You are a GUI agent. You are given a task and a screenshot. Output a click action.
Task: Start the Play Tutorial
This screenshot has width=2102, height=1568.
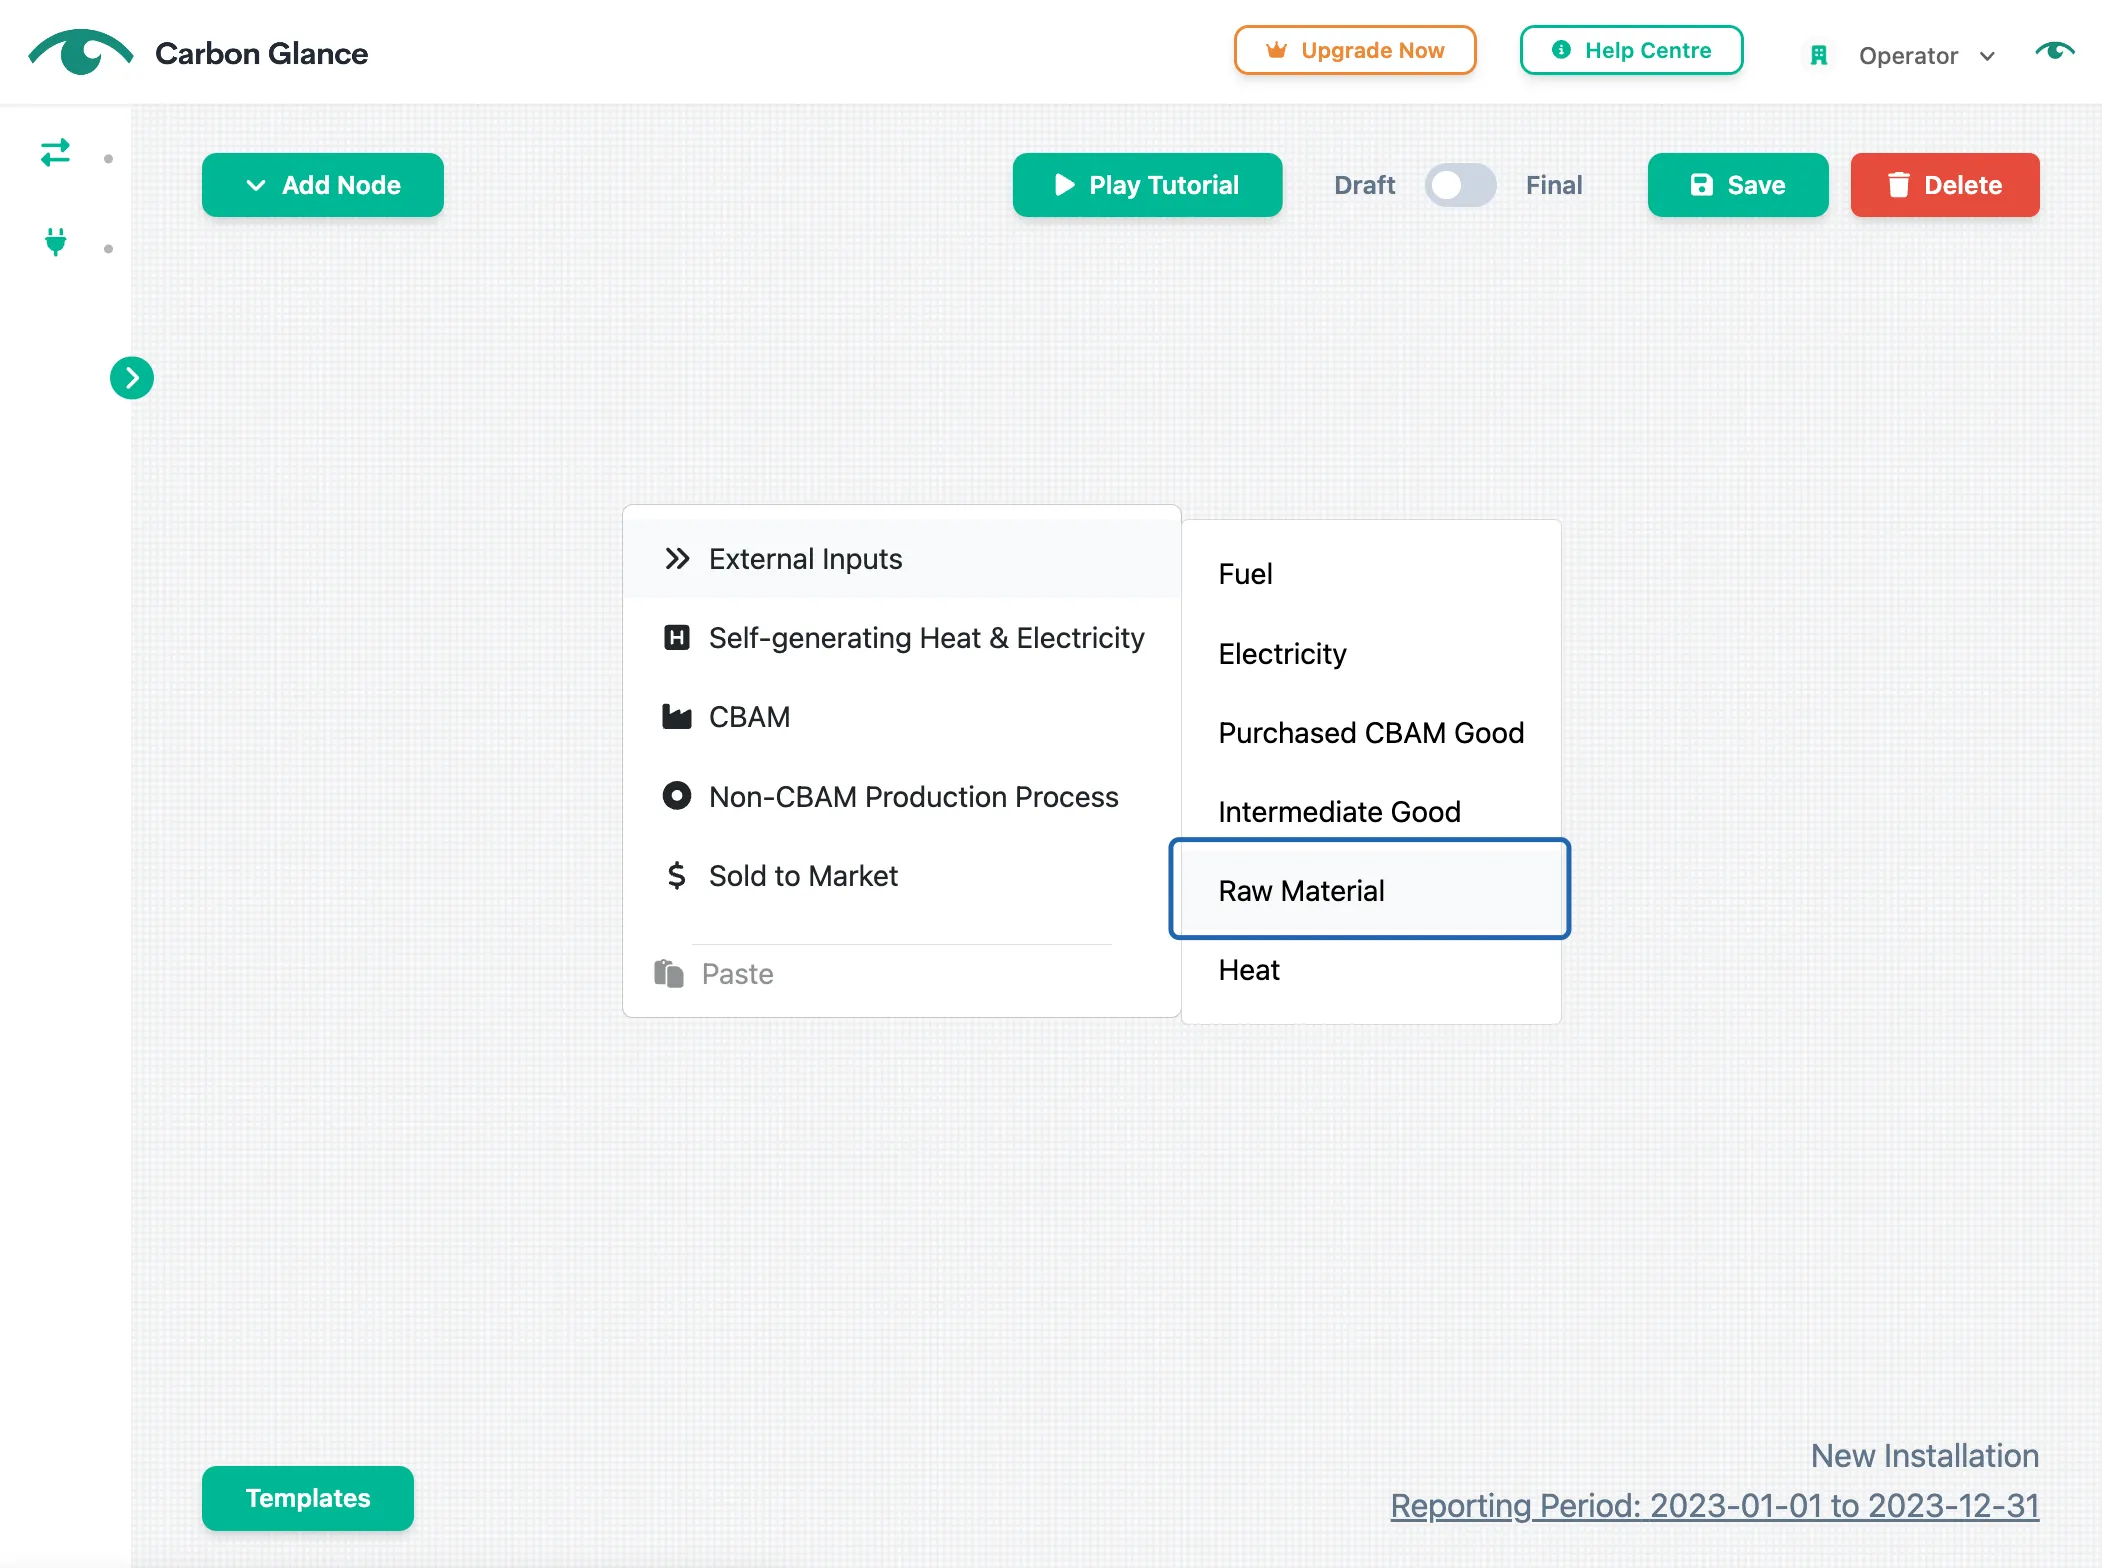coord(1147,185)
